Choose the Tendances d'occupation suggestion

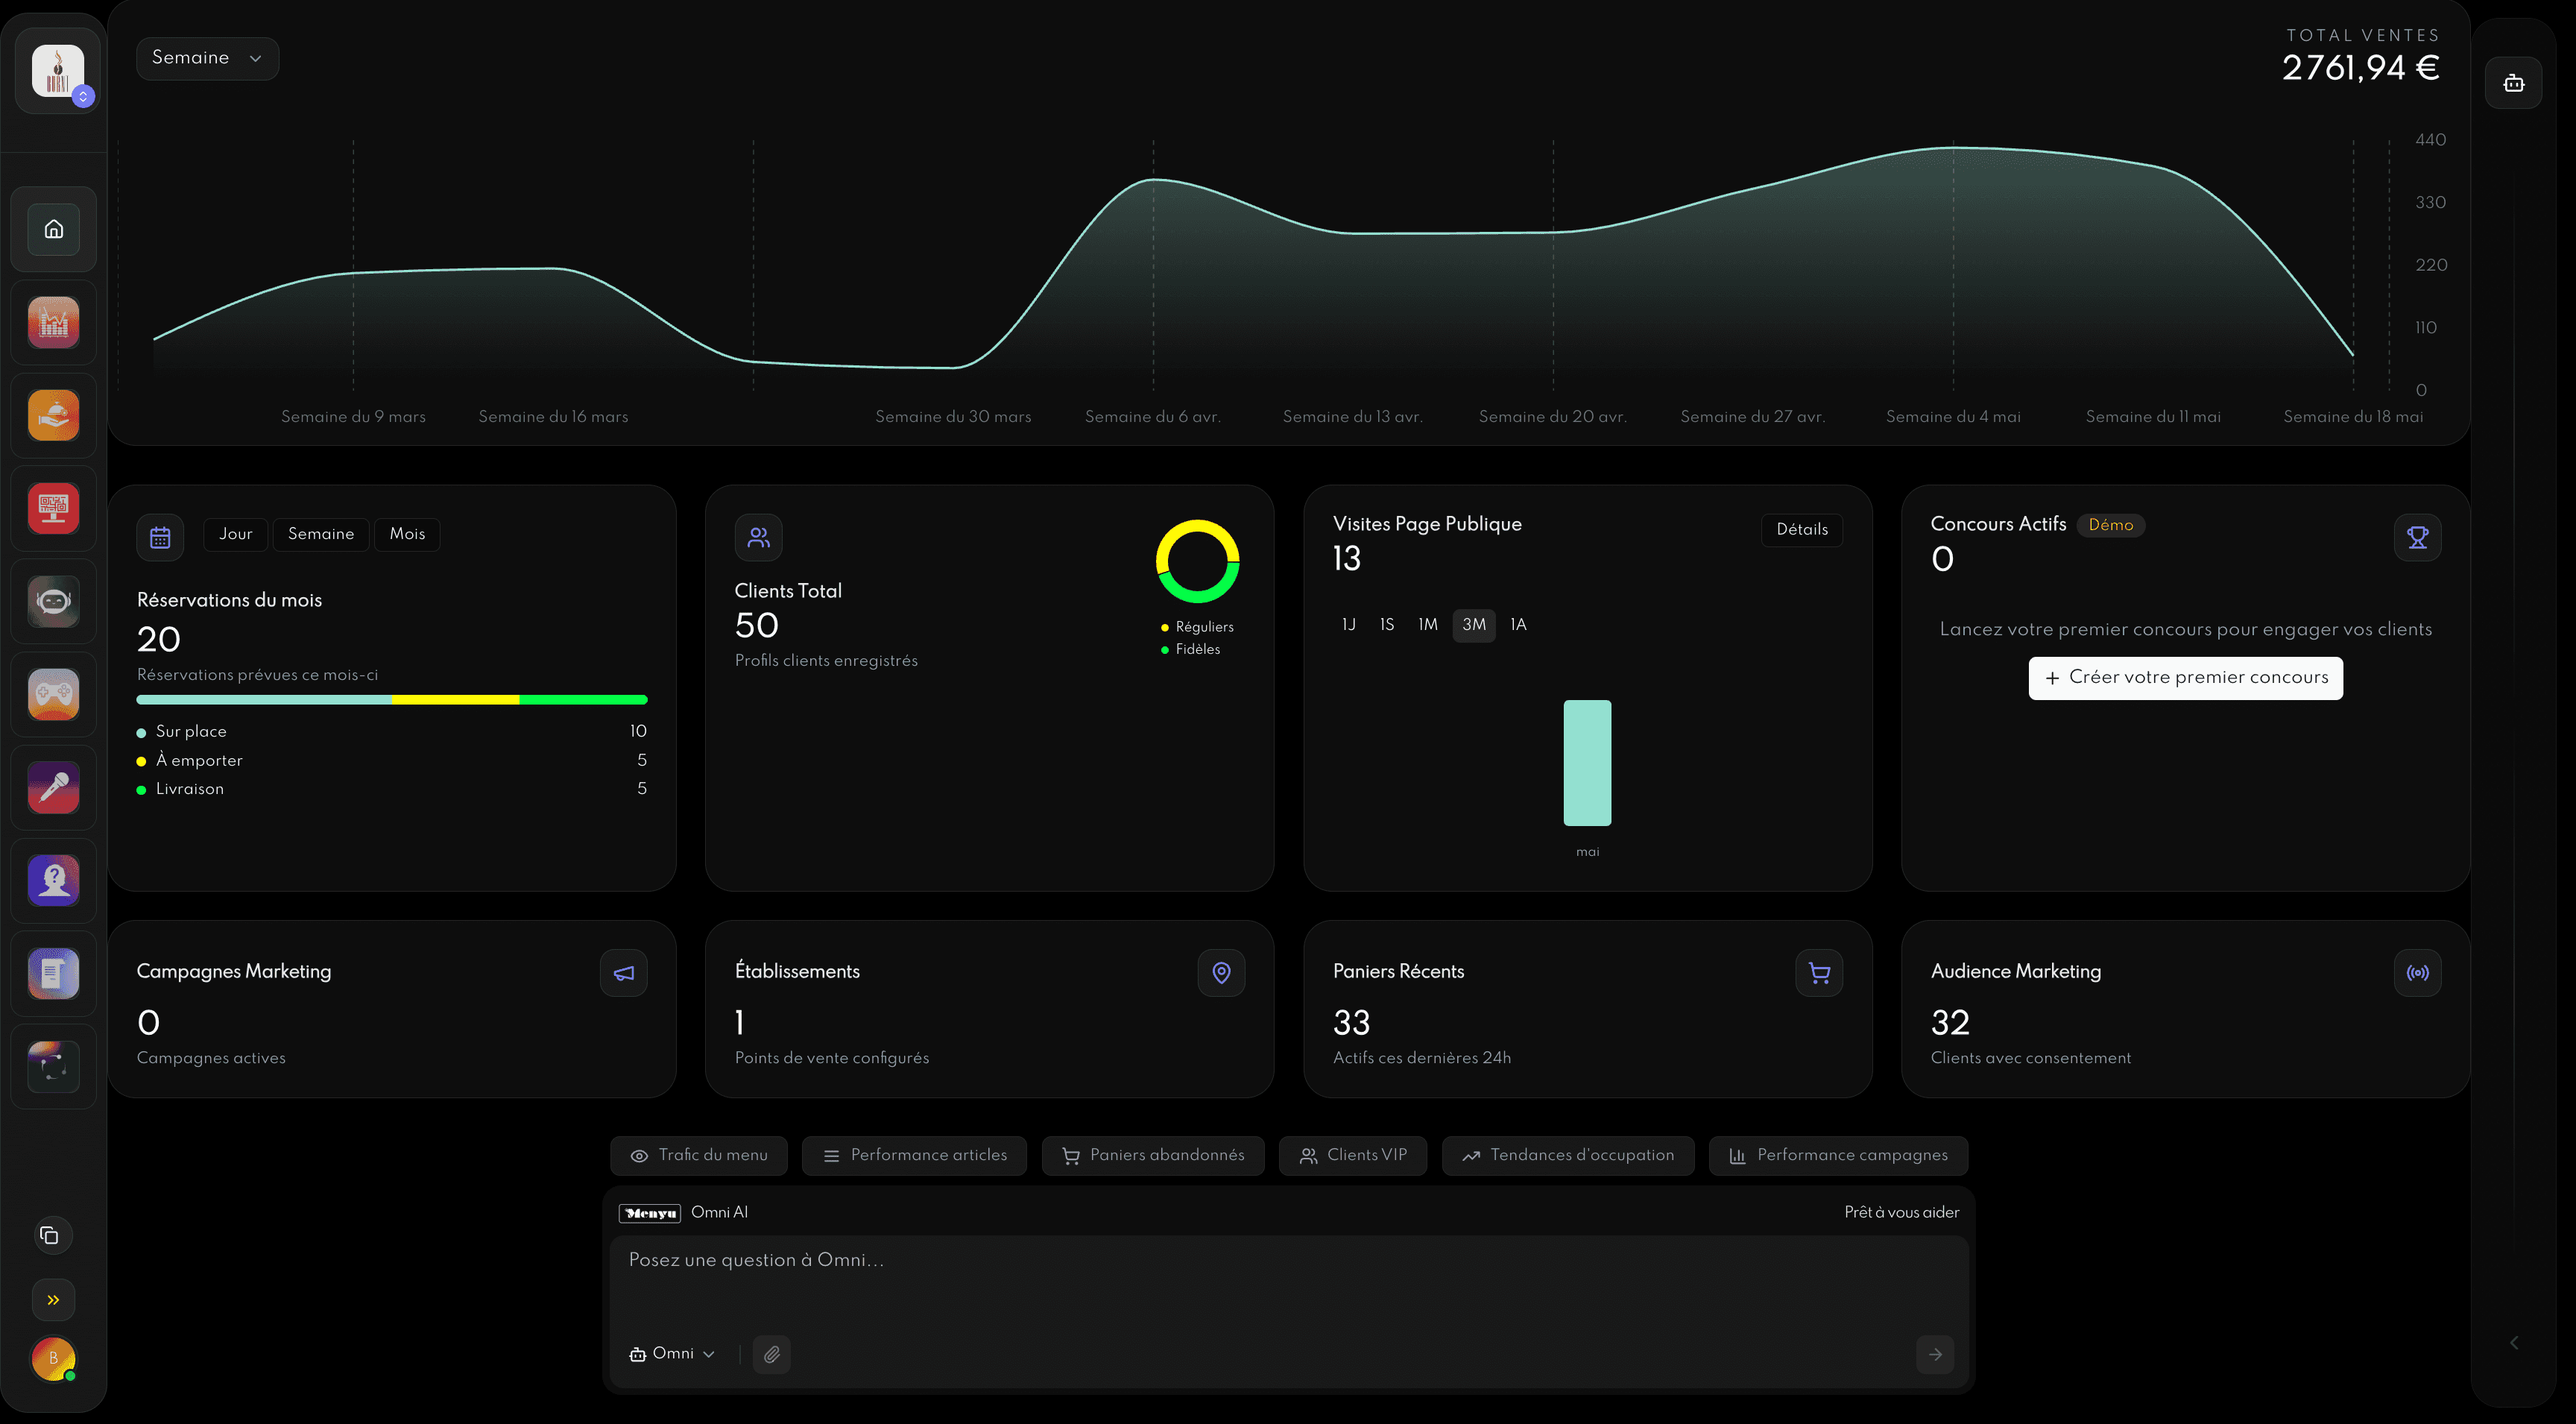point(1568,1156)
